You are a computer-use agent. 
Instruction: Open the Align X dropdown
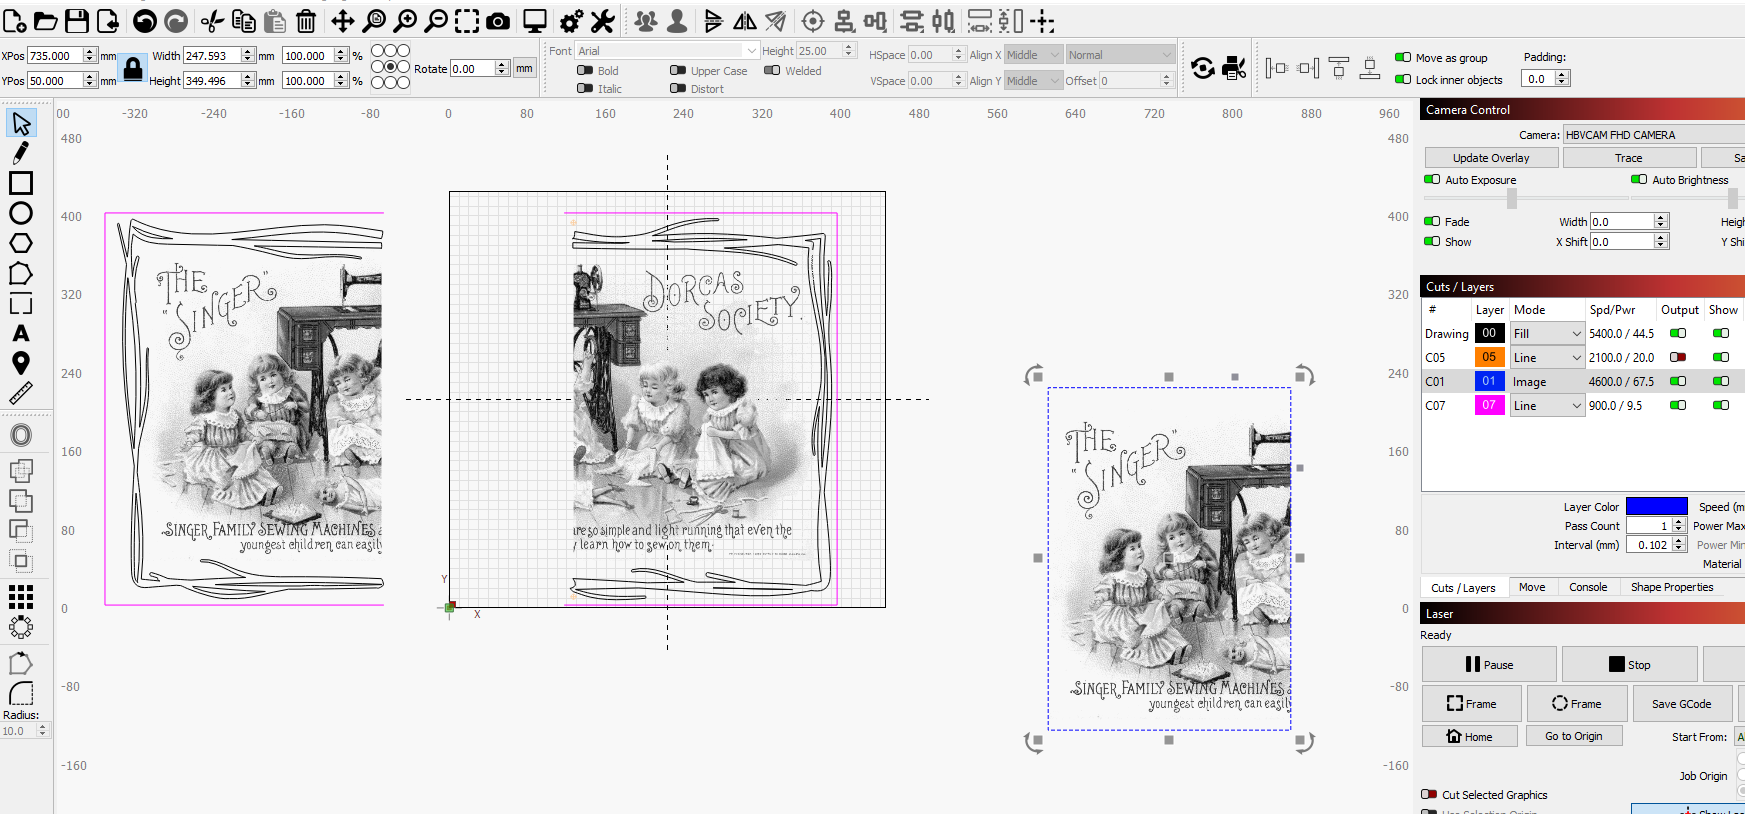1033,55
